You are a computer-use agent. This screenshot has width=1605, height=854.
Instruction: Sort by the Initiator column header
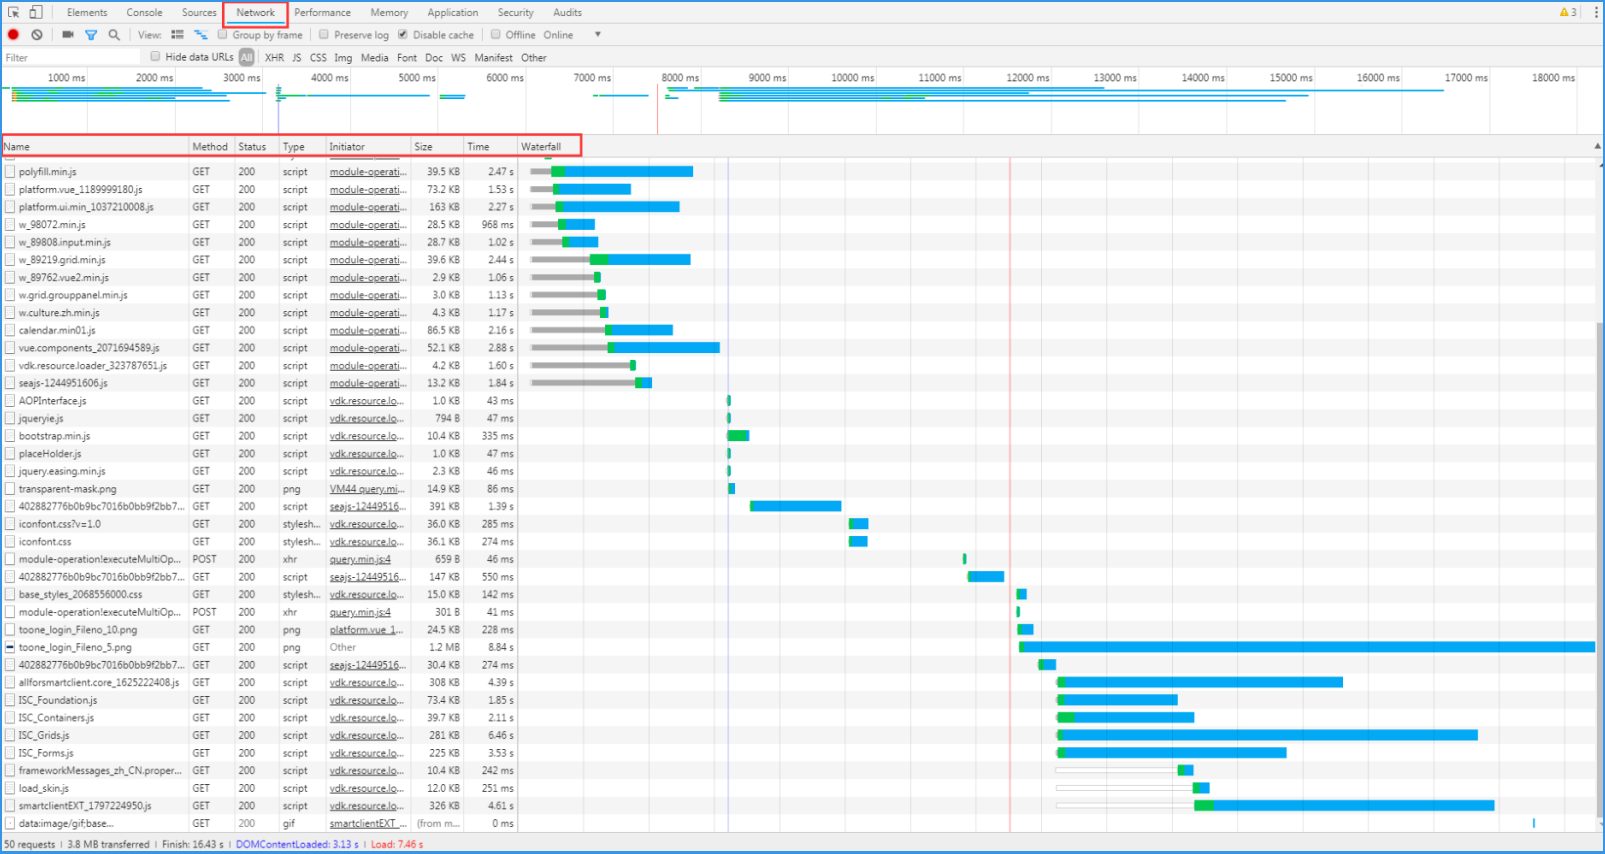coord(369,146)
